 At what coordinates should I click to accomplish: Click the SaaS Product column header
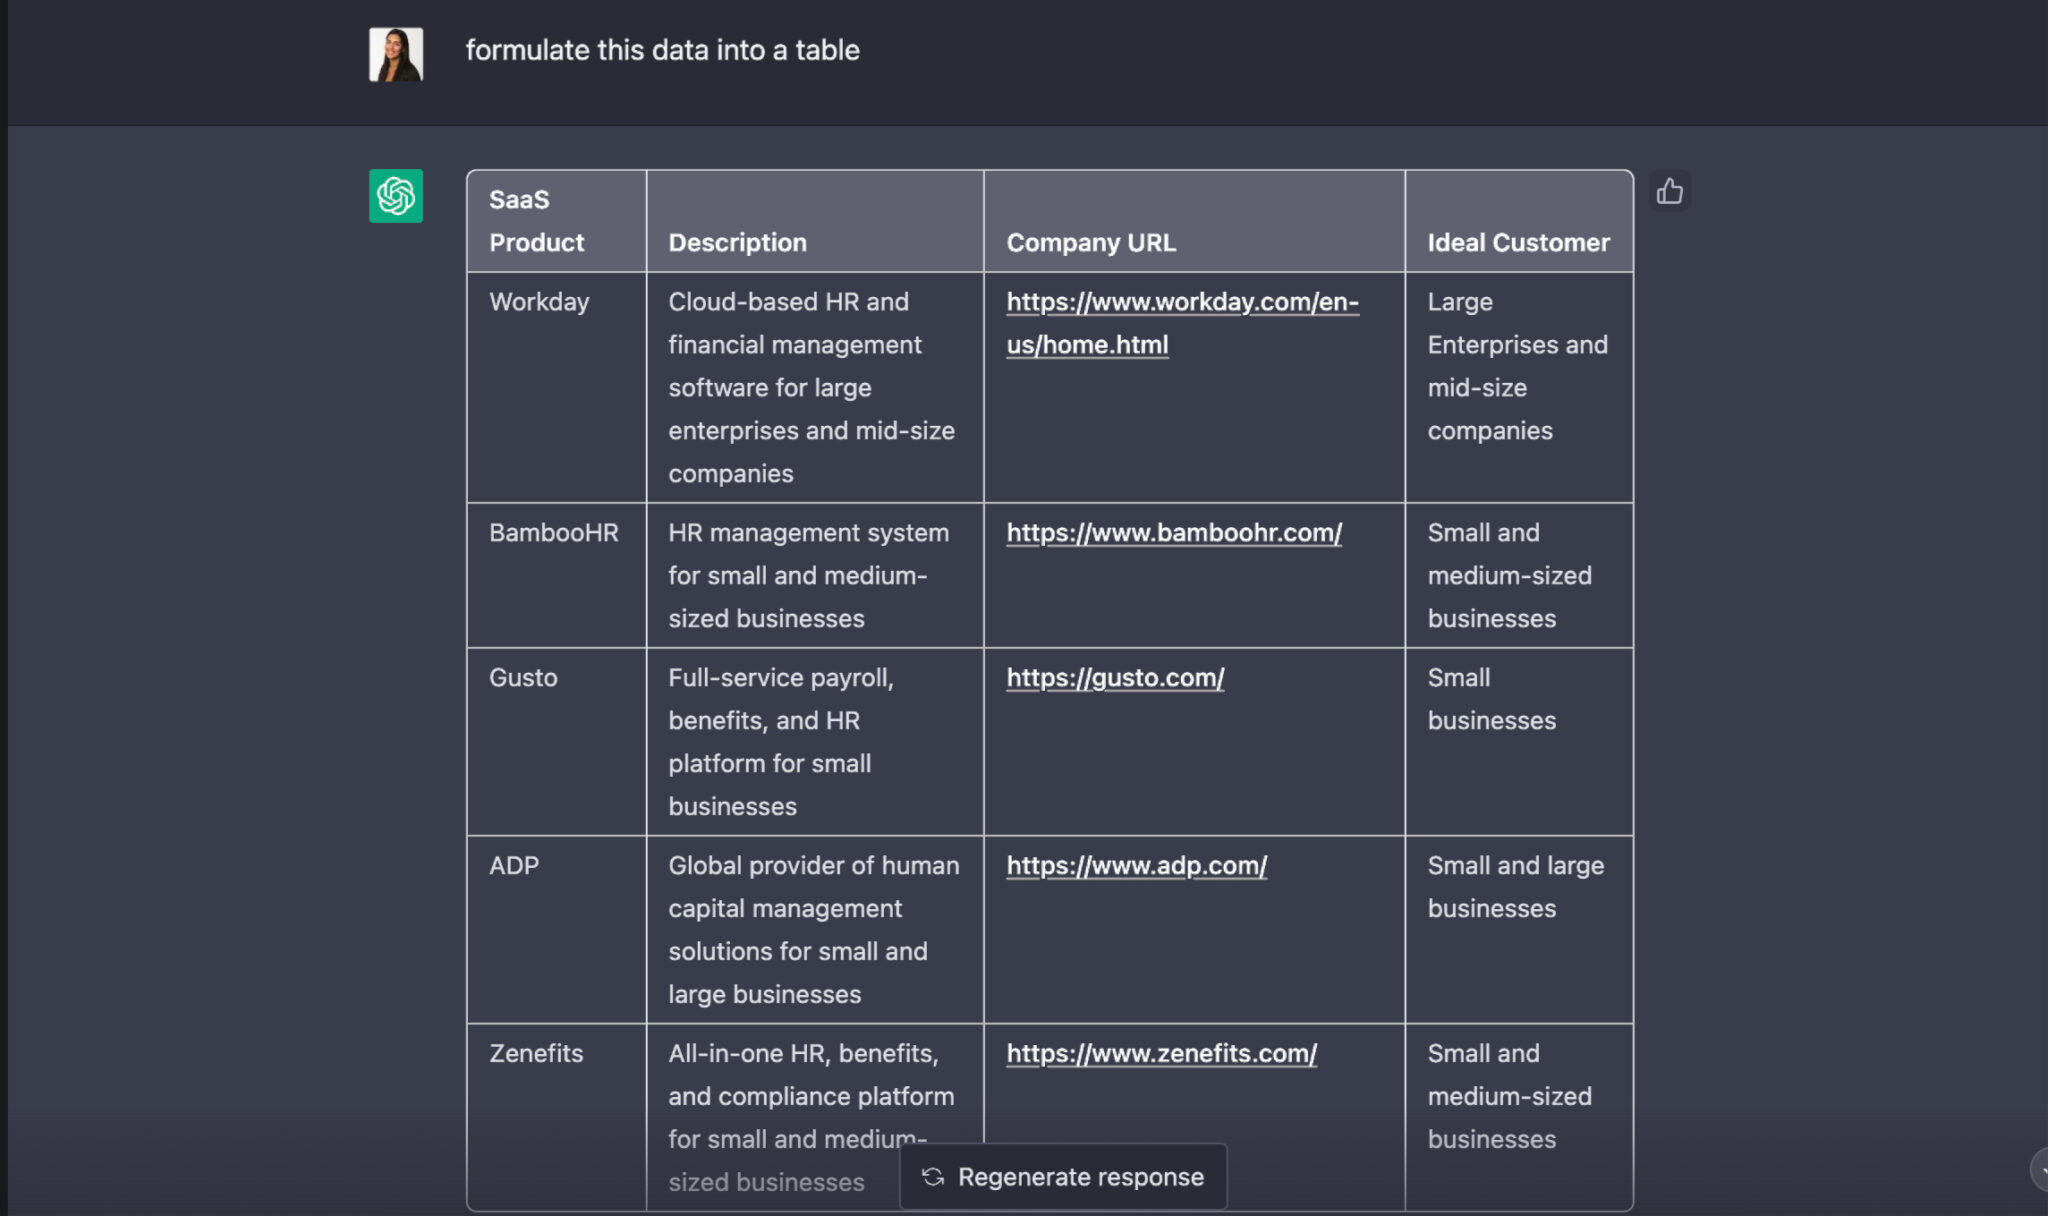pos(536,221)
